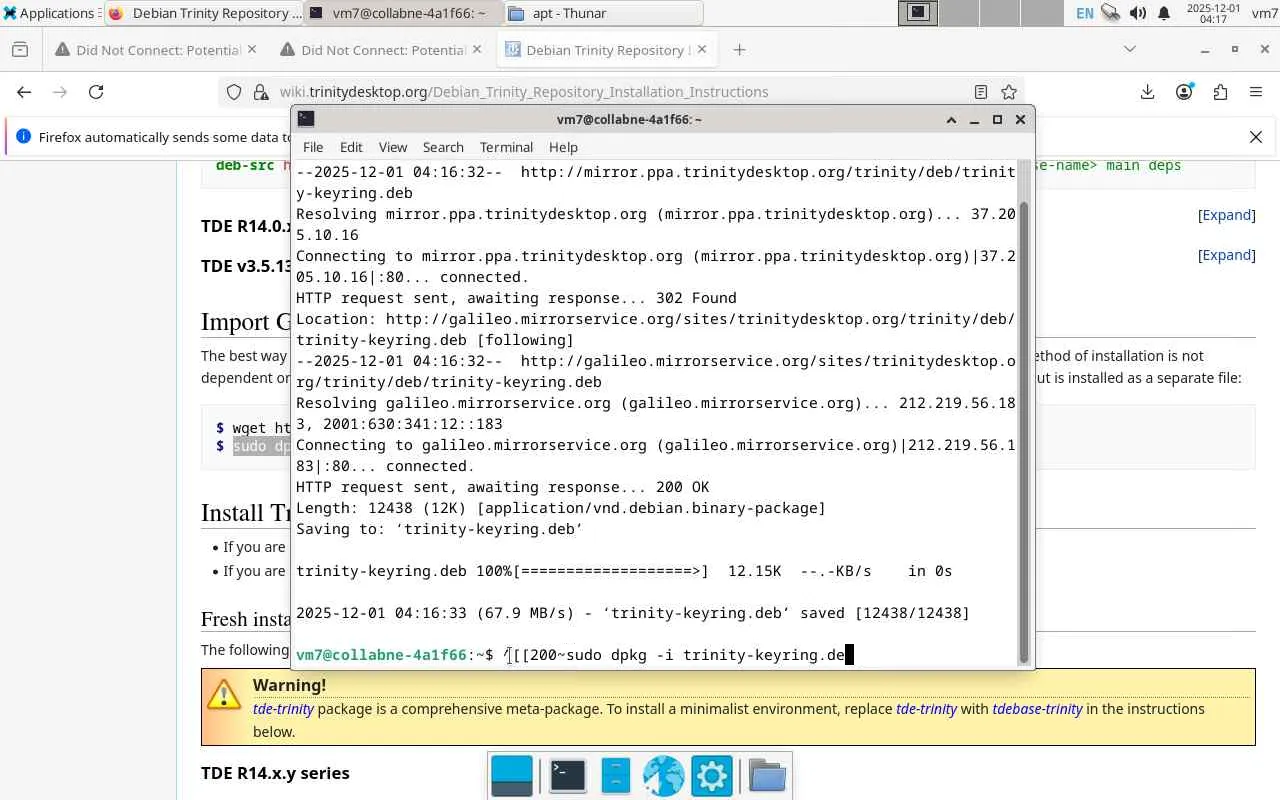Open the Firefox hamburger application menu
The width and height of the screenshot is (1280, 800).
tap(1256, 92)
